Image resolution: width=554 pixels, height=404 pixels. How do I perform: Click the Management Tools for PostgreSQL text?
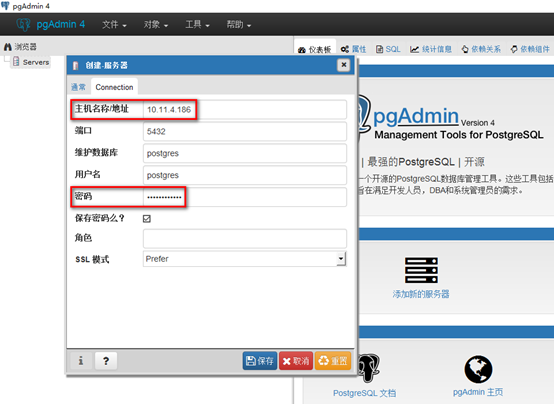(x=459, y=135)
